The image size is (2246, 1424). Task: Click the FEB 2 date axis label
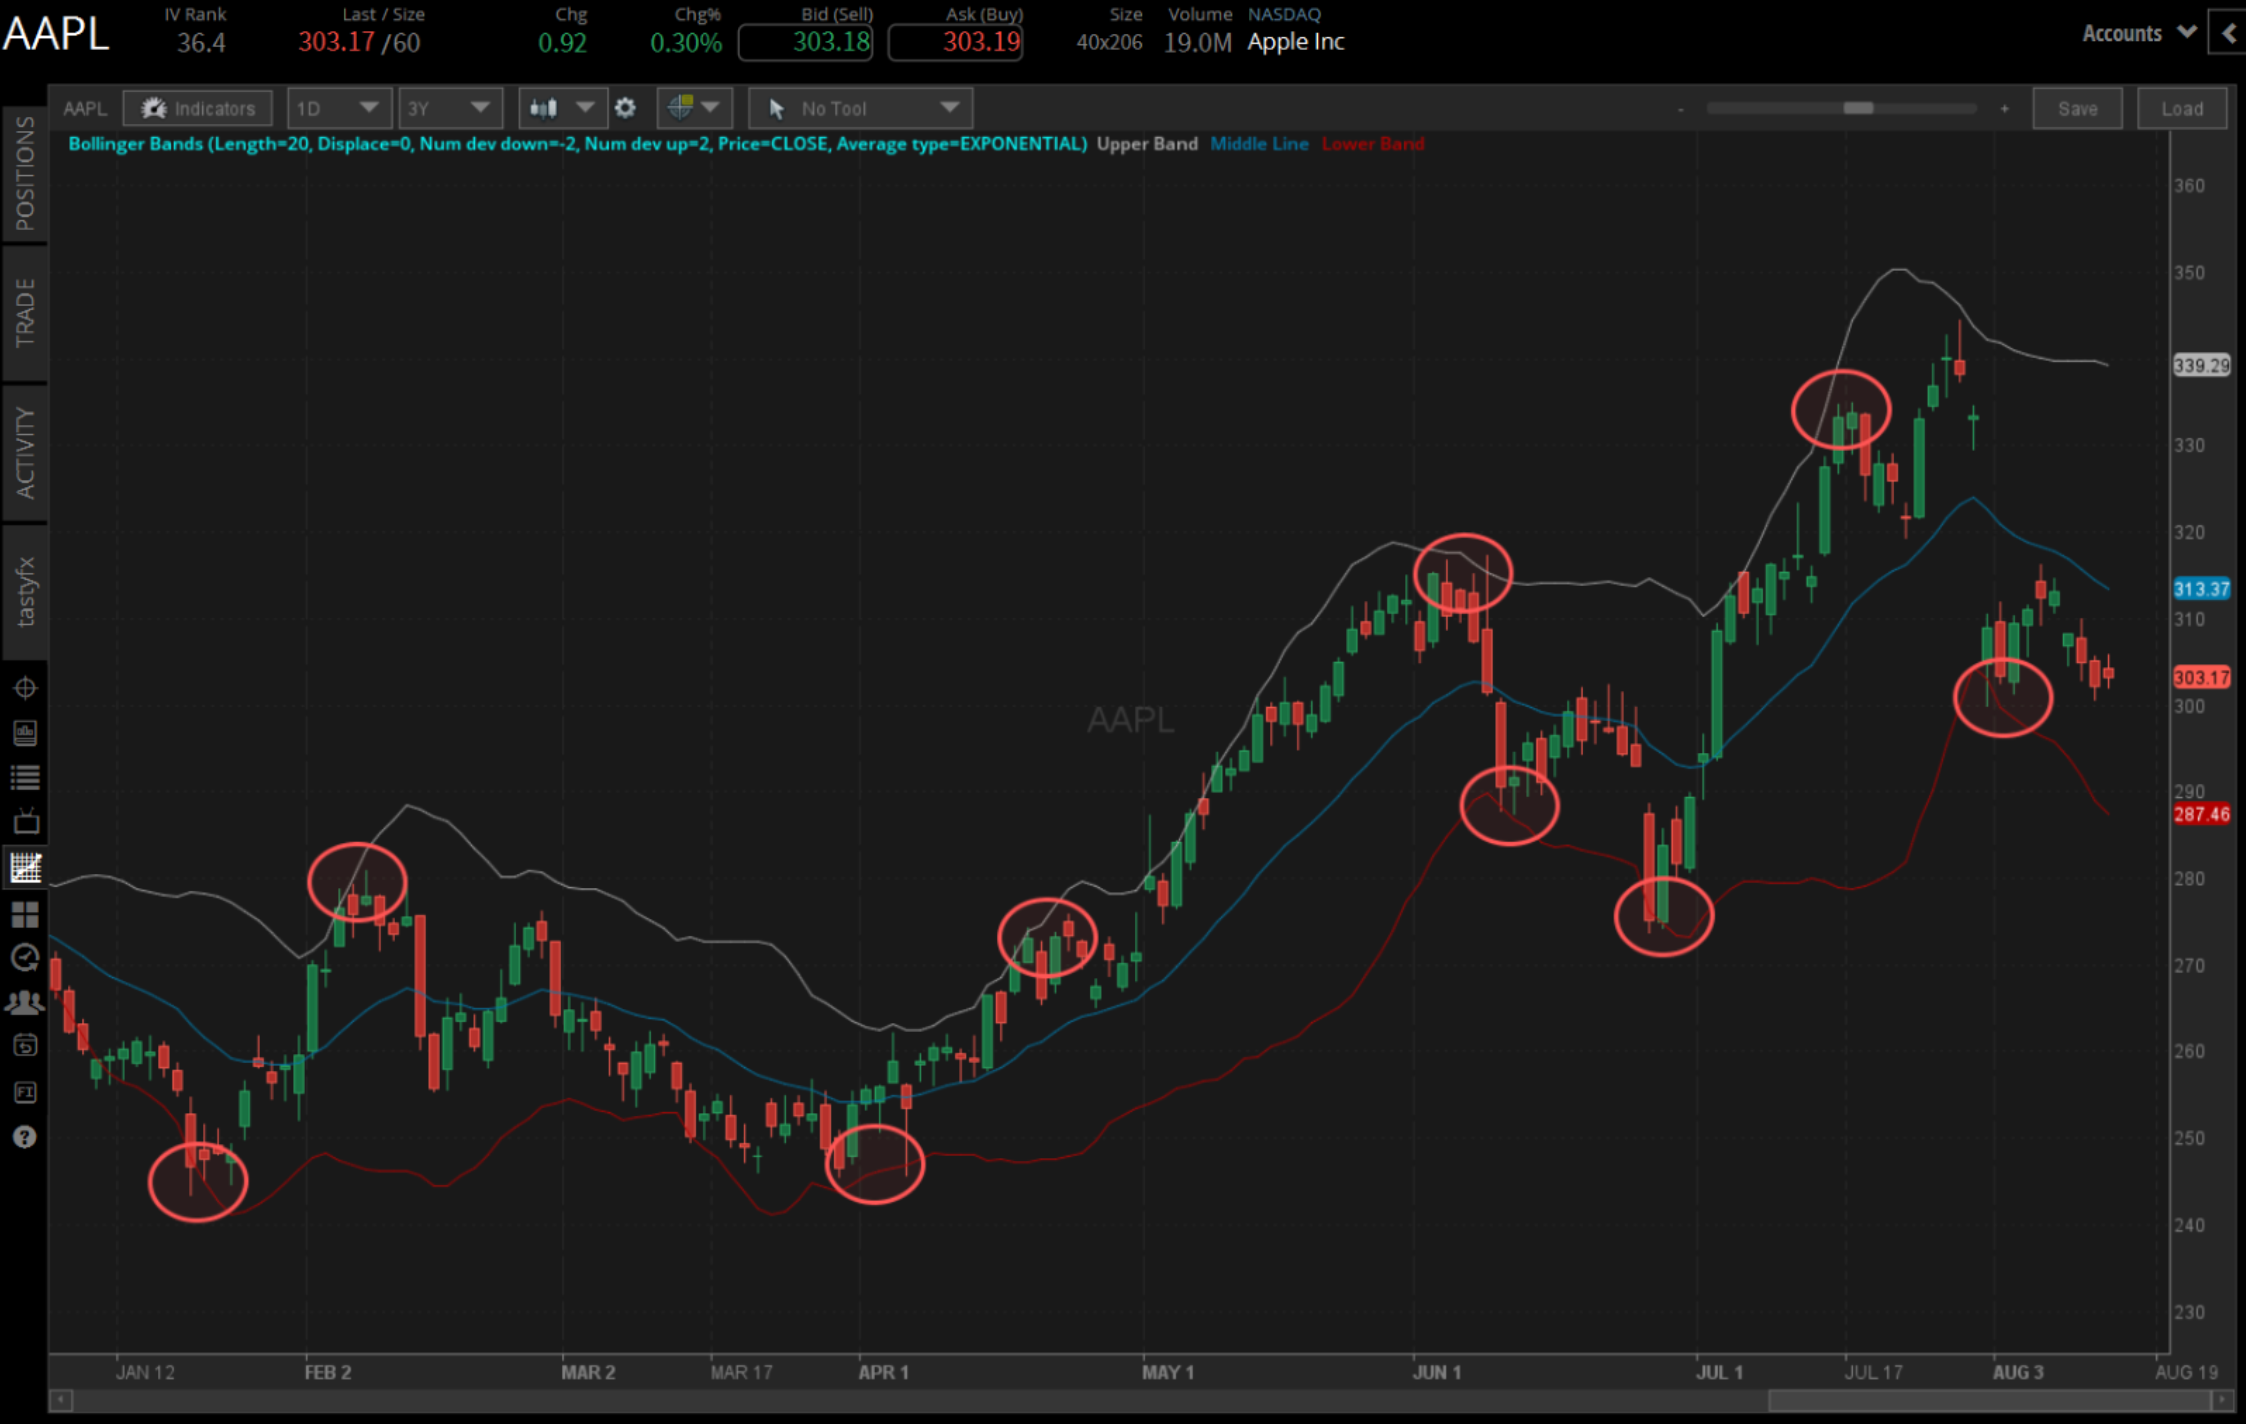point(328,1372)
